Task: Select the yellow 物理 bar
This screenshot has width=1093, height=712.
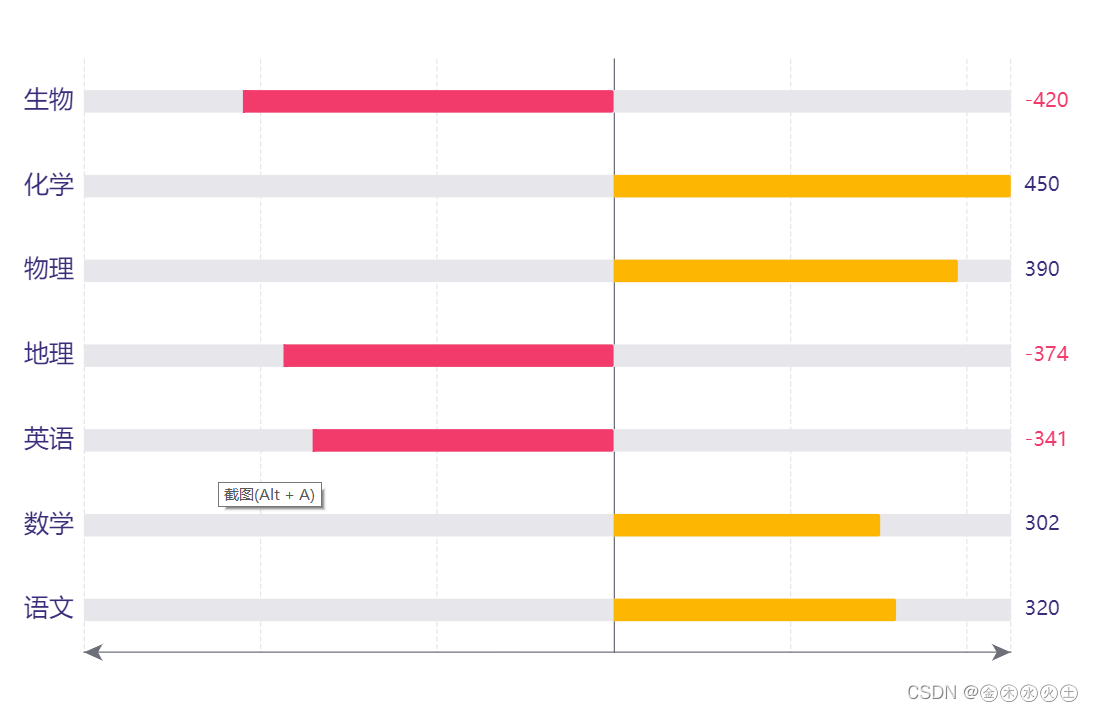Action: pos(786,271)
